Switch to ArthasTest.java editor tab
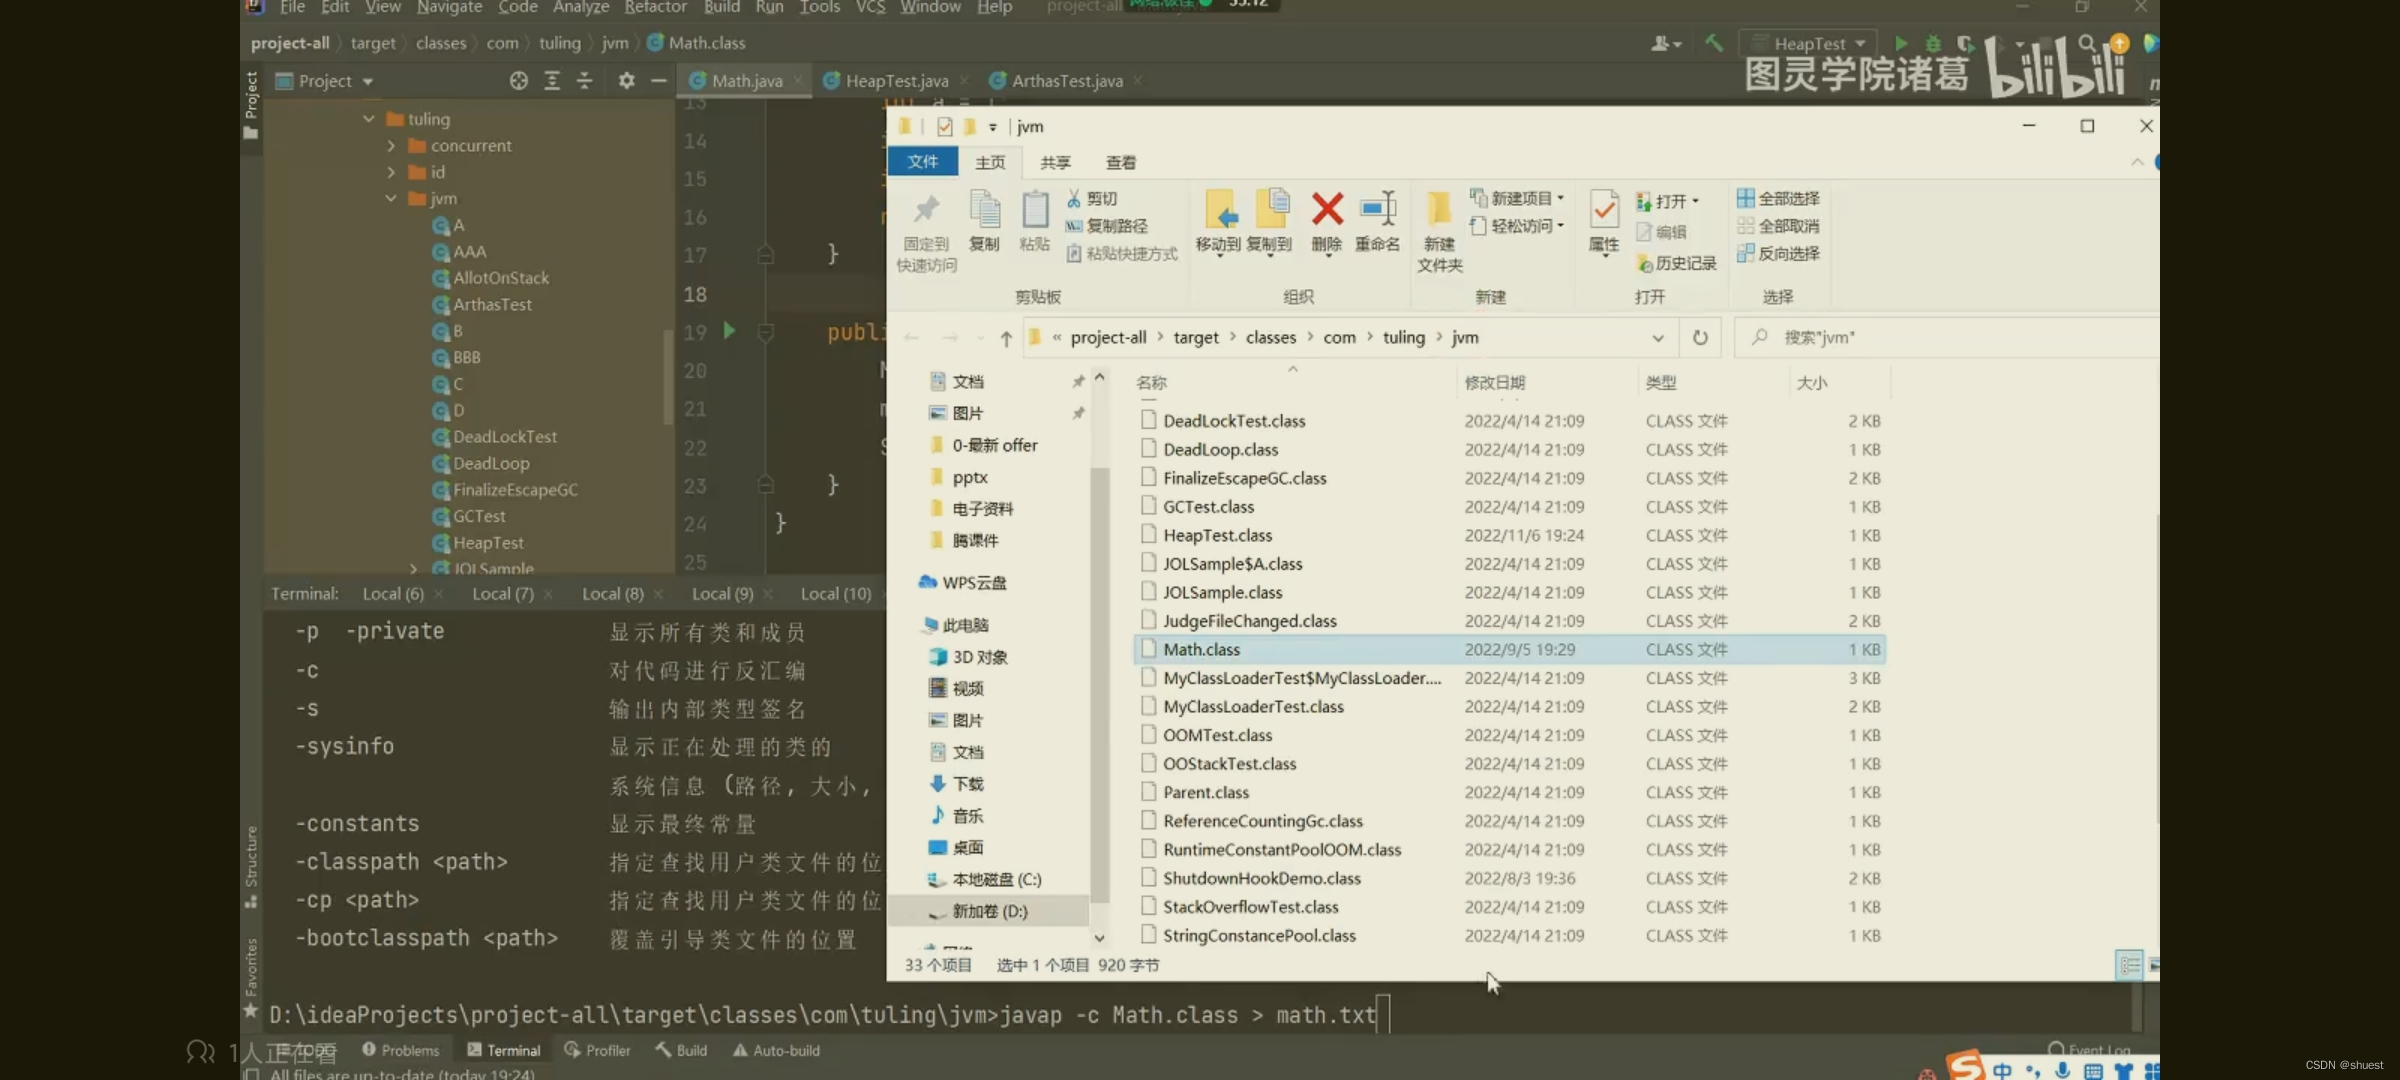Viewport: 2400px width, 1080px height. 1066,81
